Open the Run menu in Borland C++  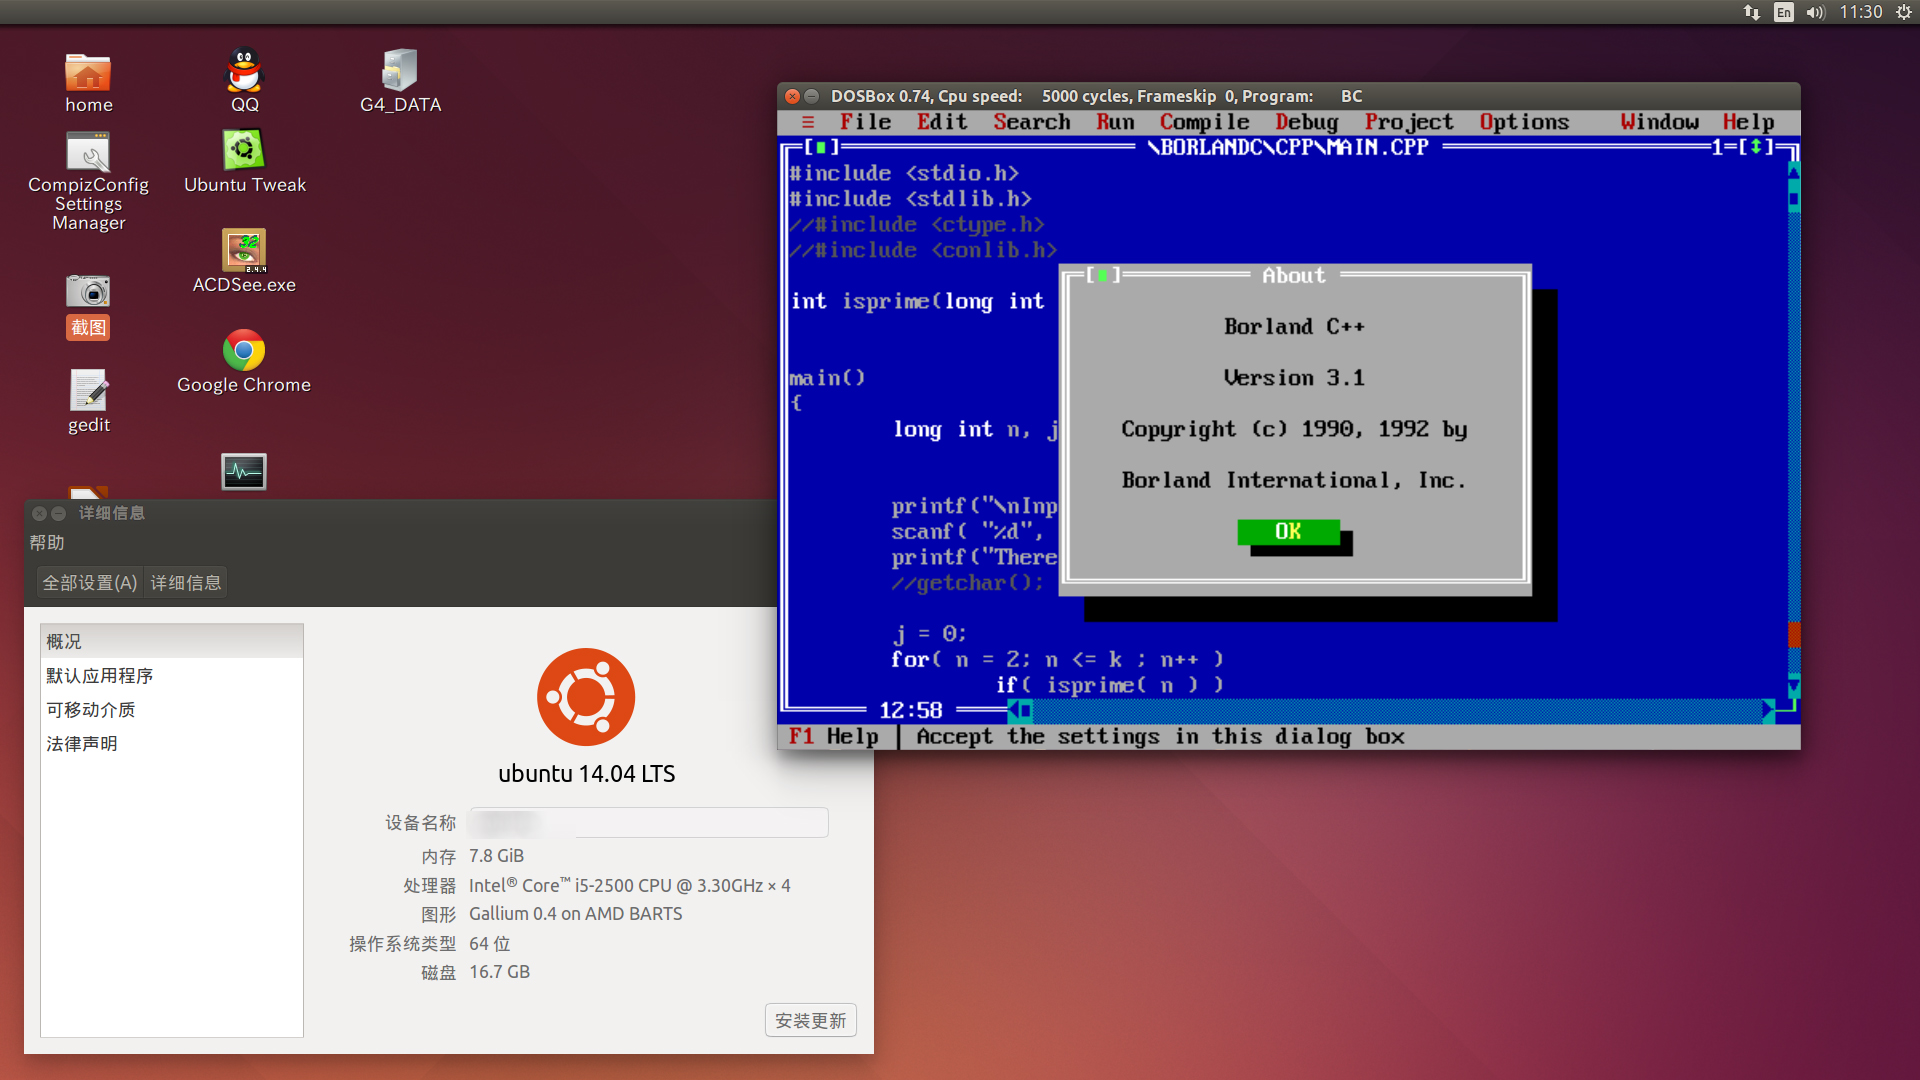[x=1115, y=122]
